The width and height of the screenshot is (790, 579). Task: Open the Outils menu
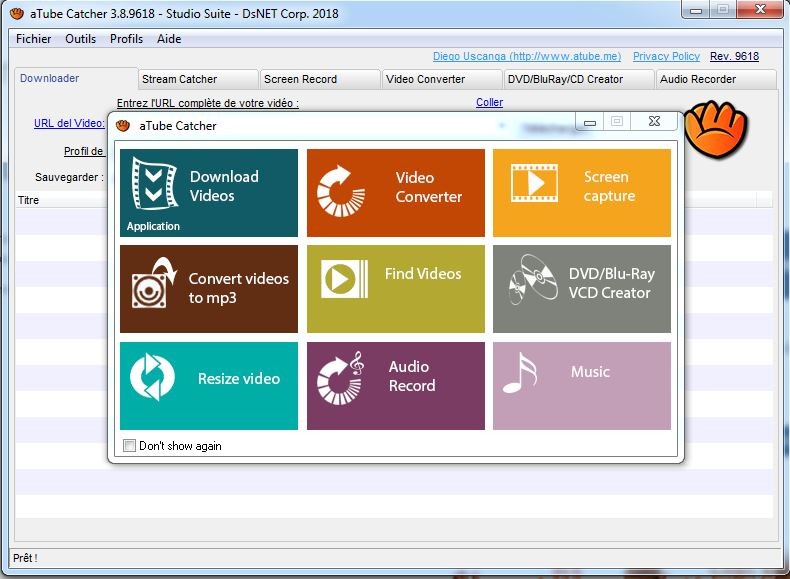pos(81,39)
